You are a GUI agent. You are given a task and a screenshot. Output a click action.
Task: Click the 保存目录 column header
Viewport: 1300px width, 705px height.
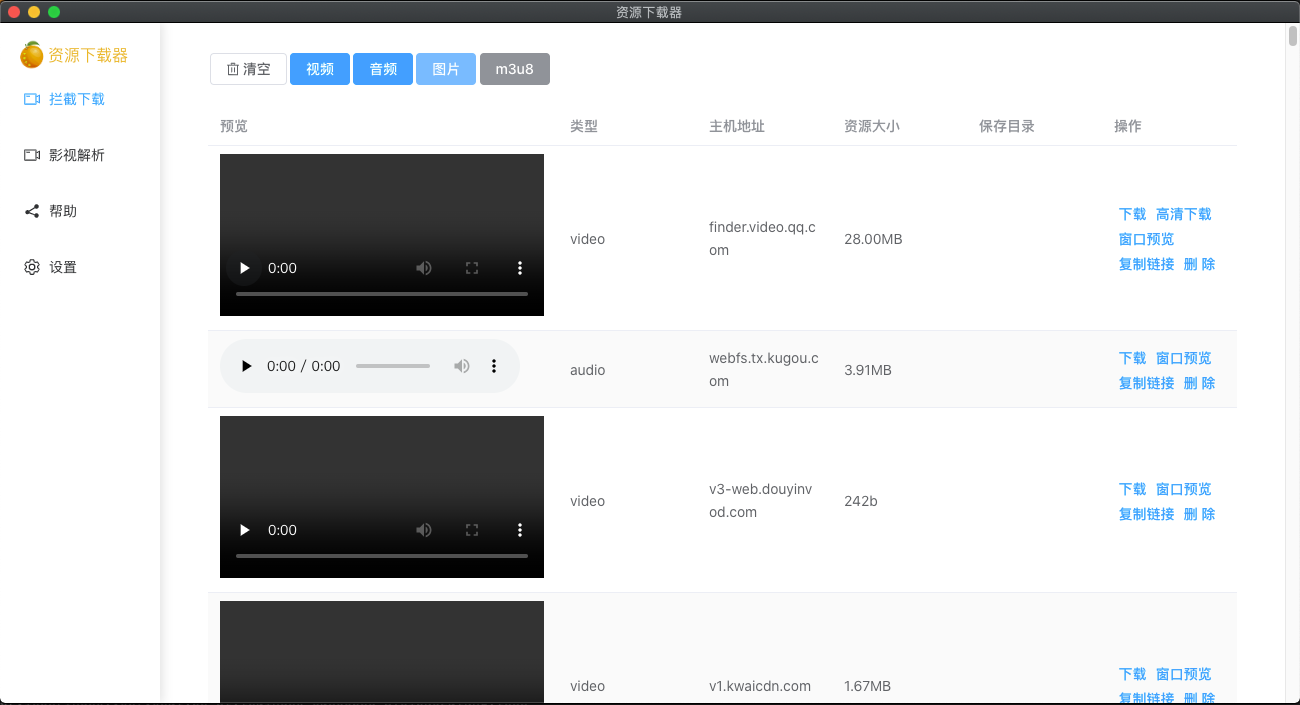(1007, 126)
